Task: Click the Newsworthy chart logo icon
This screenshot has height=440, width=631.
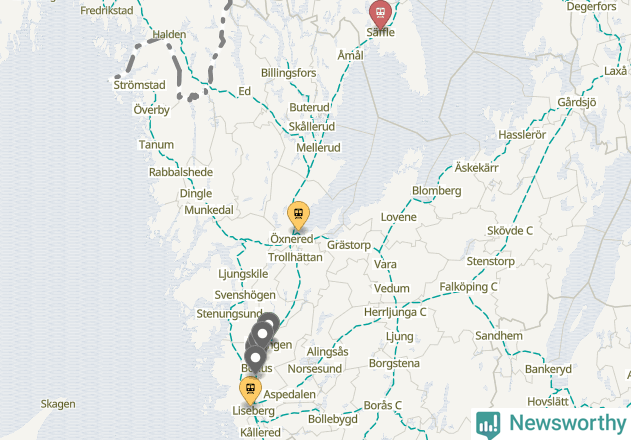Action: coord(488,424)
